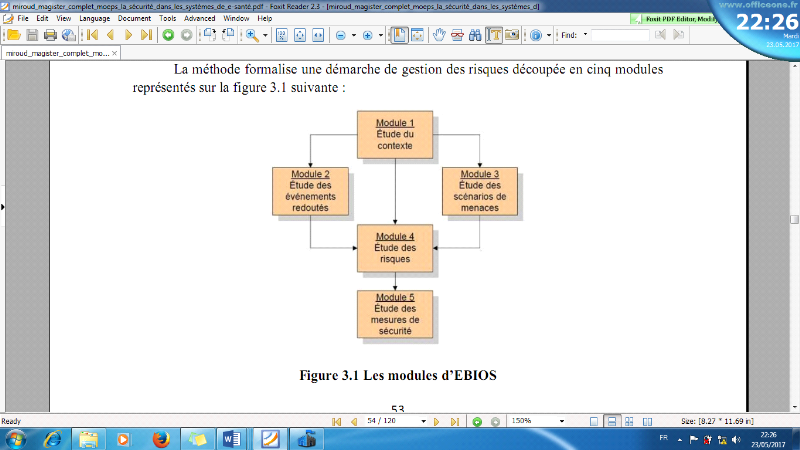The image size is (800, 450).
Task: Click the minus Zoom Out button
Action: (341, 35)
